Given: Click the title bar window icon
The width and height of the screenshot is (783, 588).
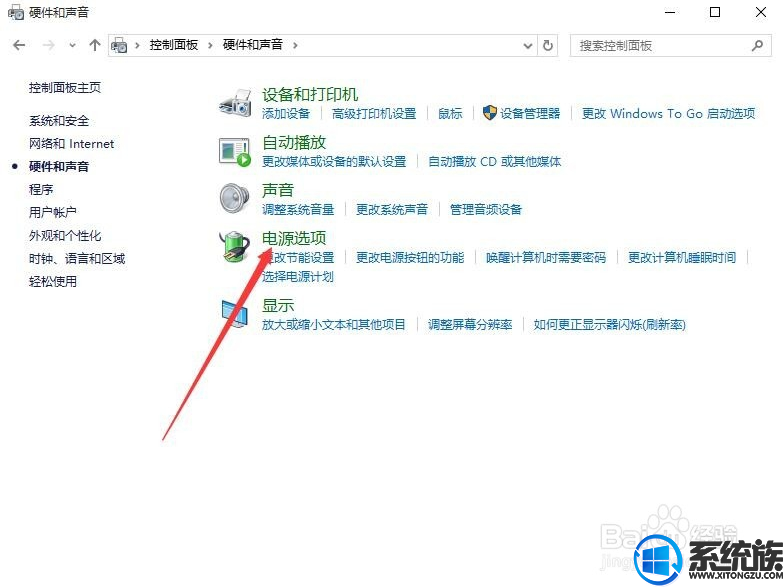Looking at the screenshot, I should (x=16, y=12).
